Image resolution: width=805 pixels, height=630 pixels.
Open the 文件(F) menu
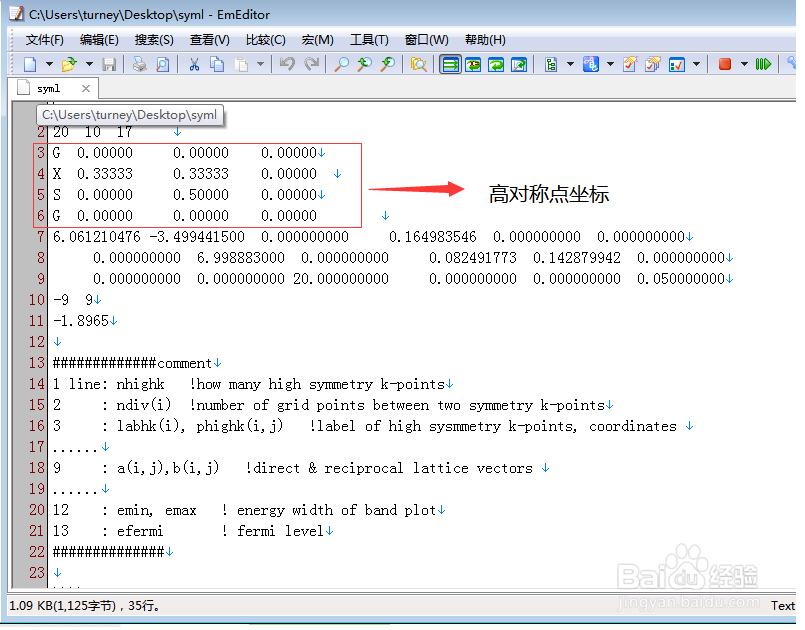pyautogui.click(x=45, y=40)
